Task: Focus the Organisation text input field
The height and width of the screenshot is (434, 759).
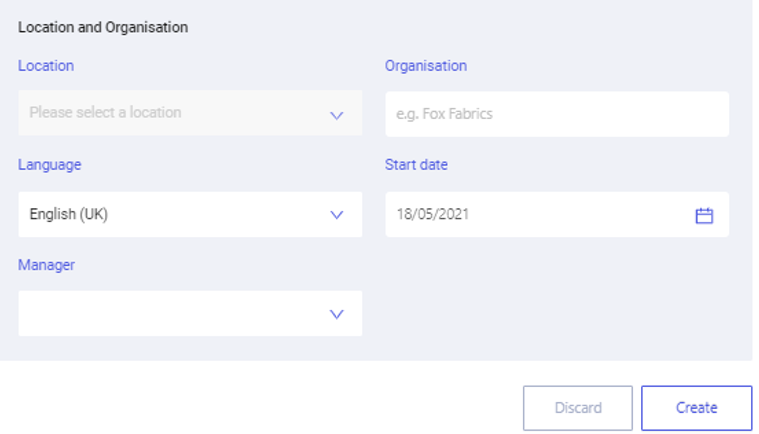Action: (557, 114)
